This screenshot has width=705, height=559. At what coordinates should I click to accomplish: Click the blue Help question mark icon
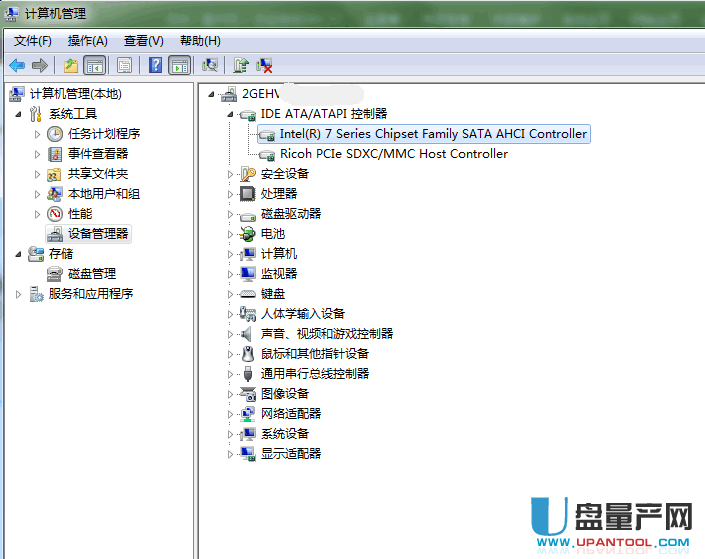tap(155, 65)
